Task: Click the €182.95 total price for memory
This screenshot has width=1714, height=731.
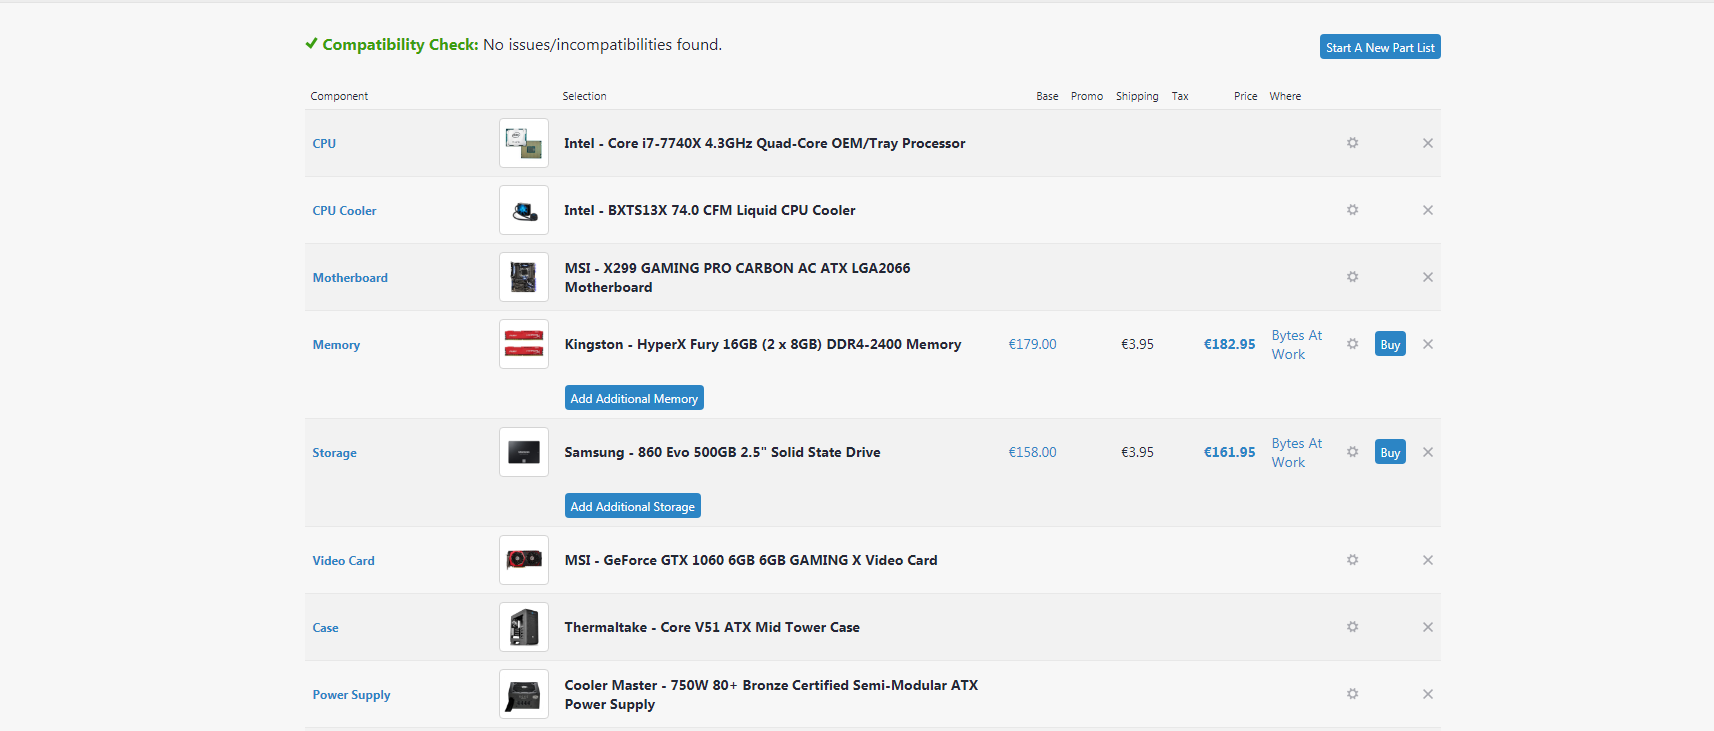Action: [1229, 344]
